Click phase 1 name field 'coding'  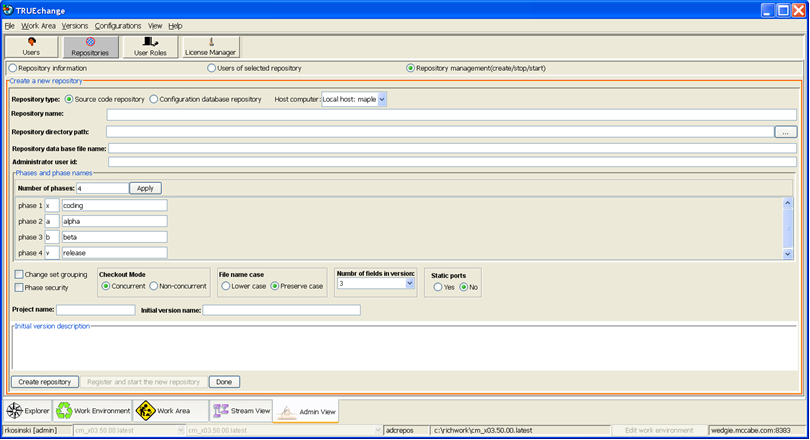[114, 206]
